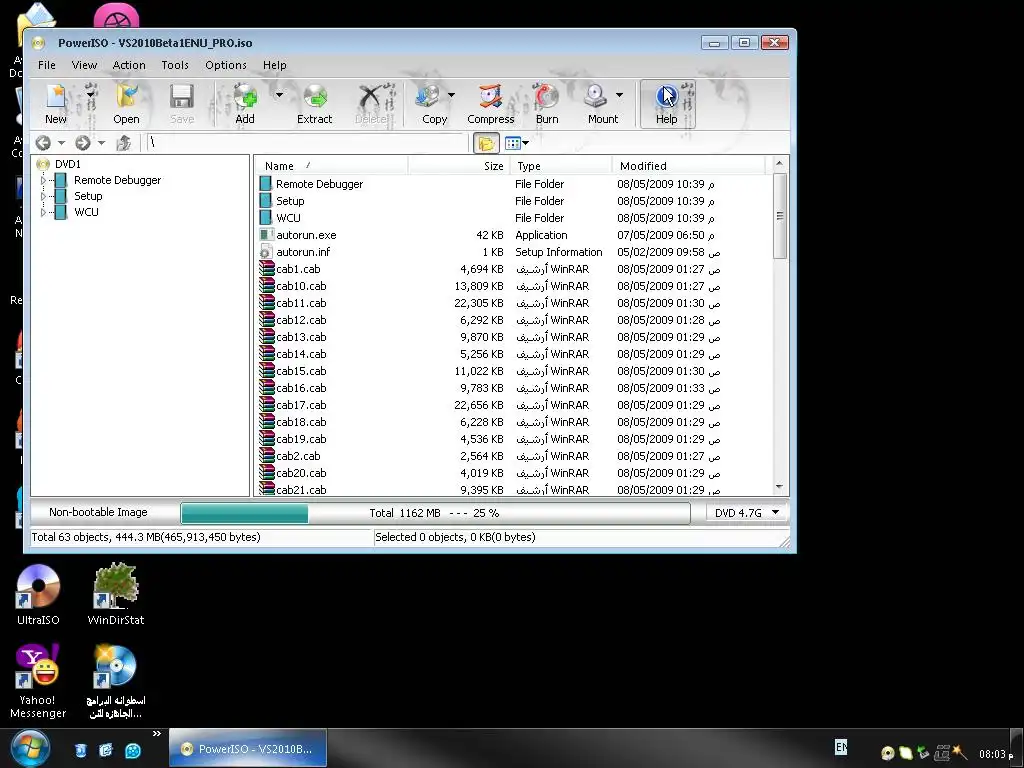Open the Help menu
The width and height of the screenshot is (1024, 768).
275,65
